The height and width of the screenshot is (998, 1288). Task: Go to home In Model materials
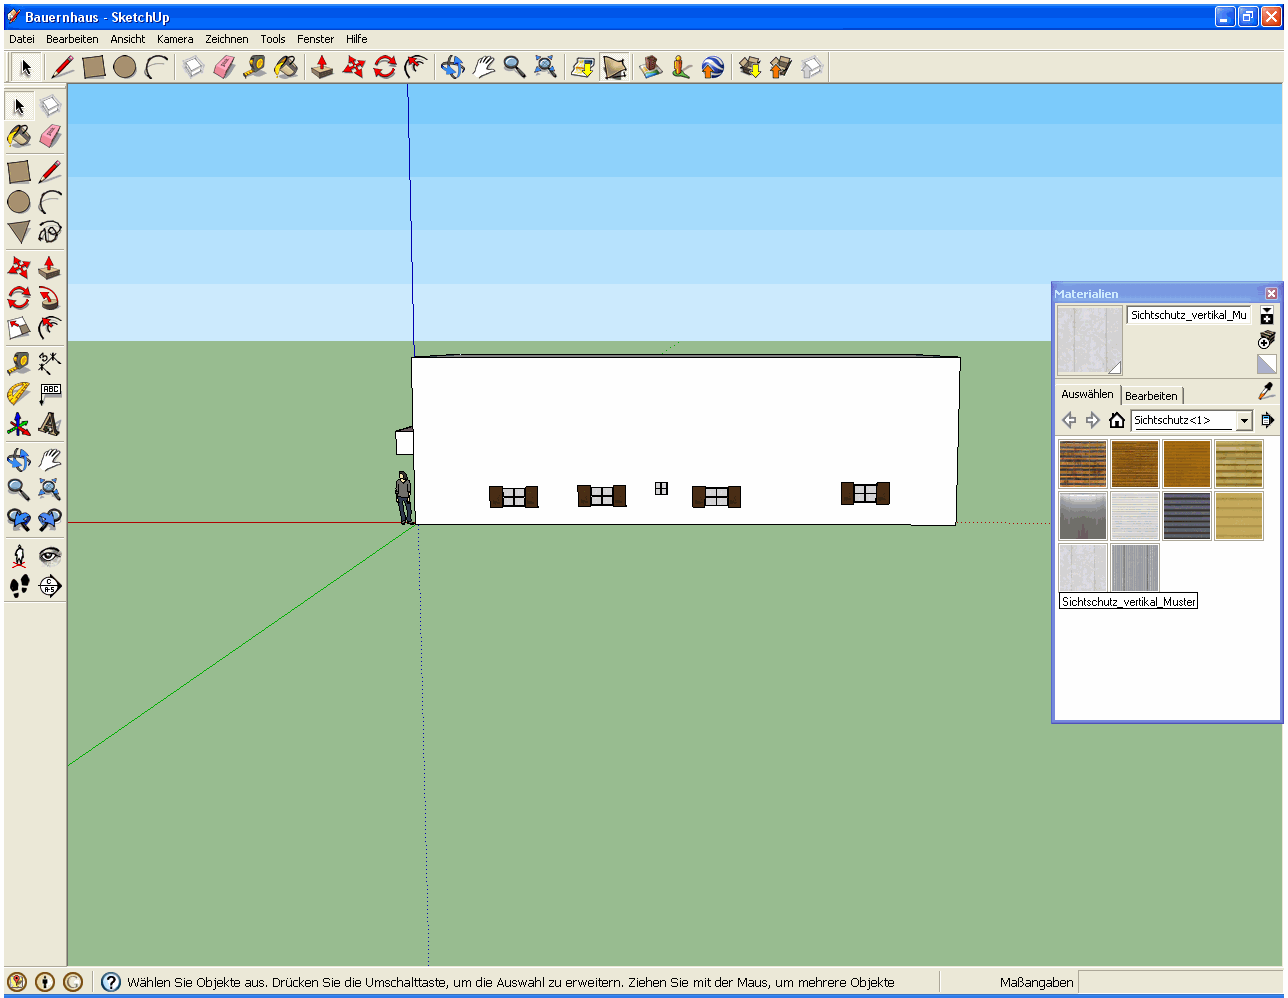(1117, 421)
